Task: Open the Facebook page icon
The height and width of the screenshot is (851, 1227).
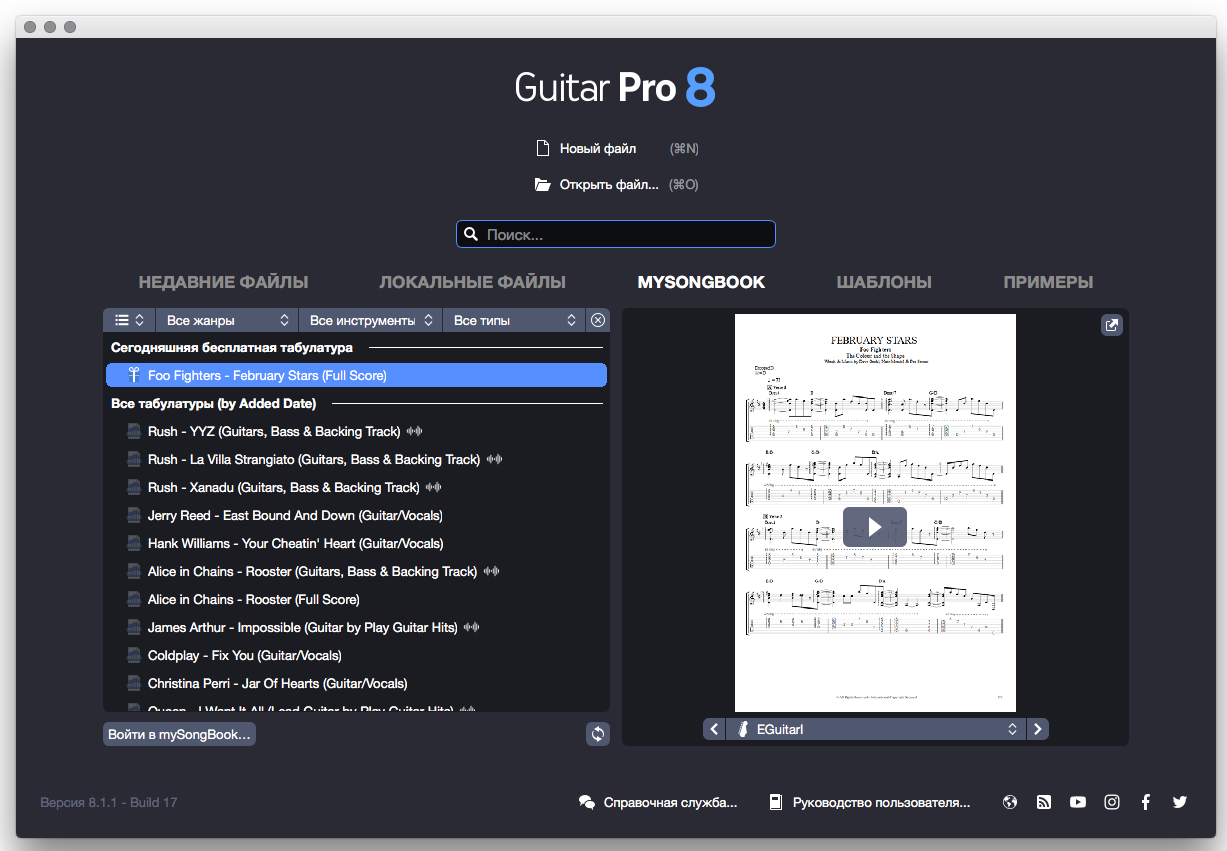Action: pyautogui.click(x=1146, y=802)
